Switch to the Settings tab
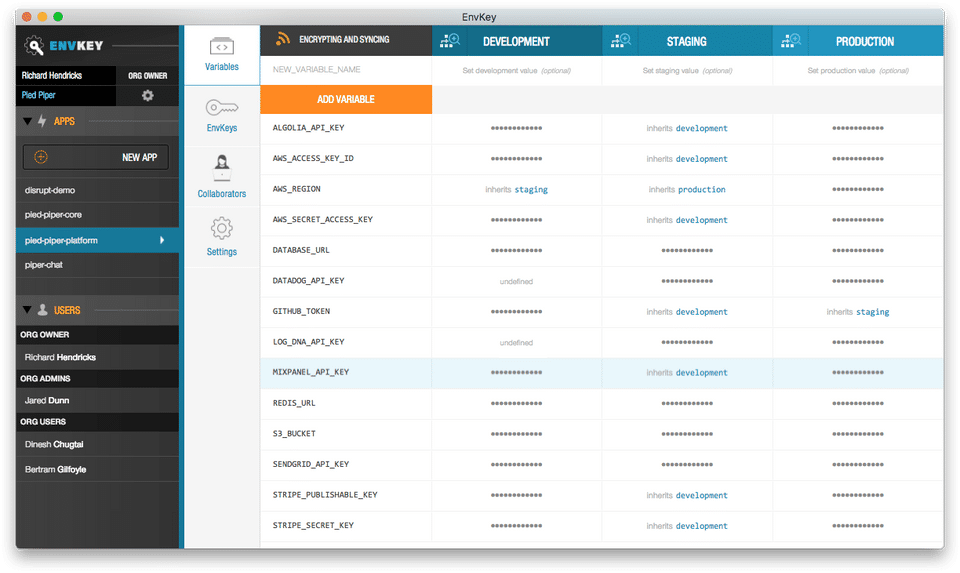Screen dimensions: 960x573 click(222, 237)
